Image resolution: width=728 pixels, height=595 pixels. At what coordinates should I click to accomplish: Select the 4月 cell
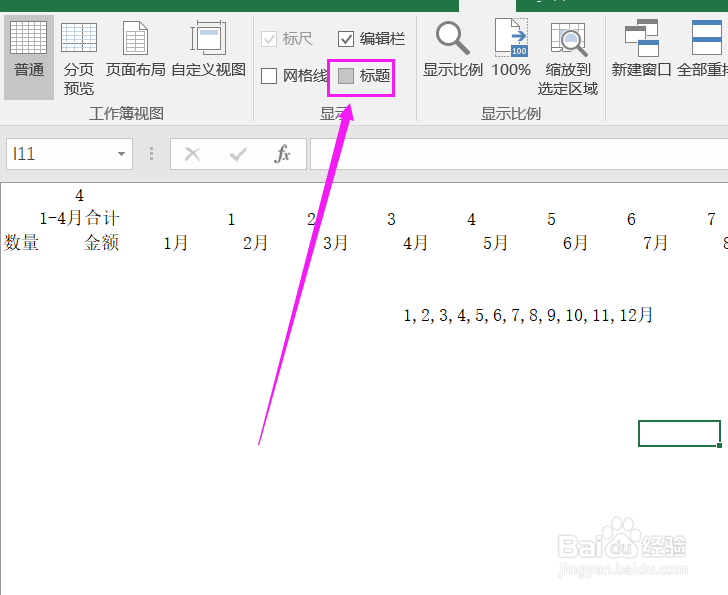[415, 243]
